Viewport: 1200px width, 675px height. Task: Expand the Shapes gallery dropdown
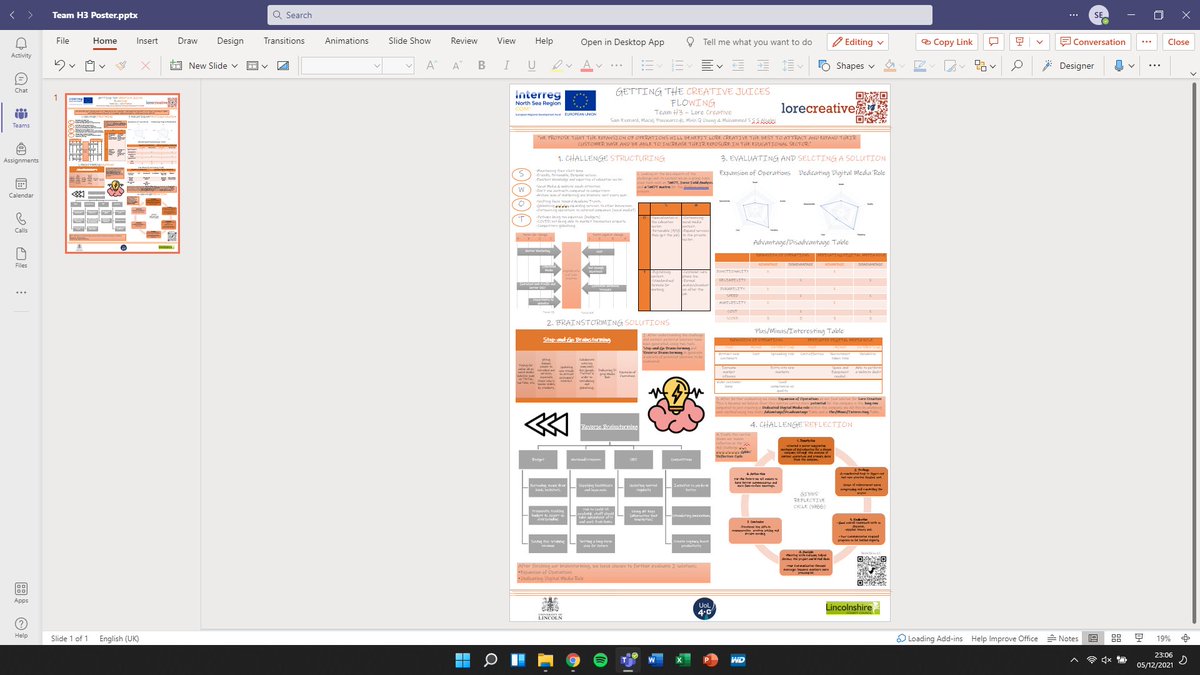(x=871, y=65)
